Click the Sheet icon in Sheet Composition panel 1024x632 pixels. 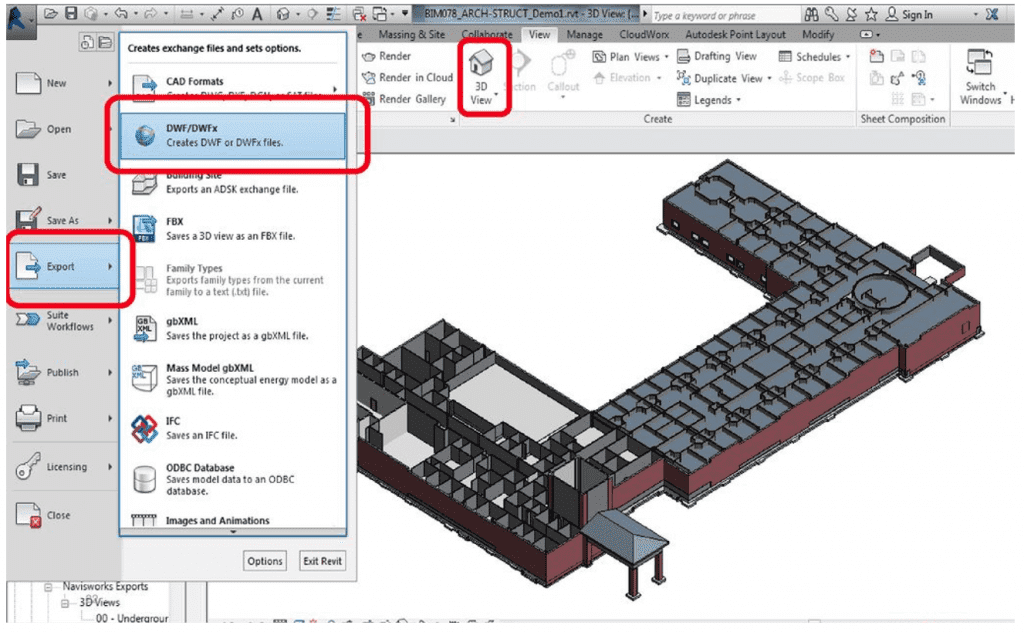pos(876,57)
